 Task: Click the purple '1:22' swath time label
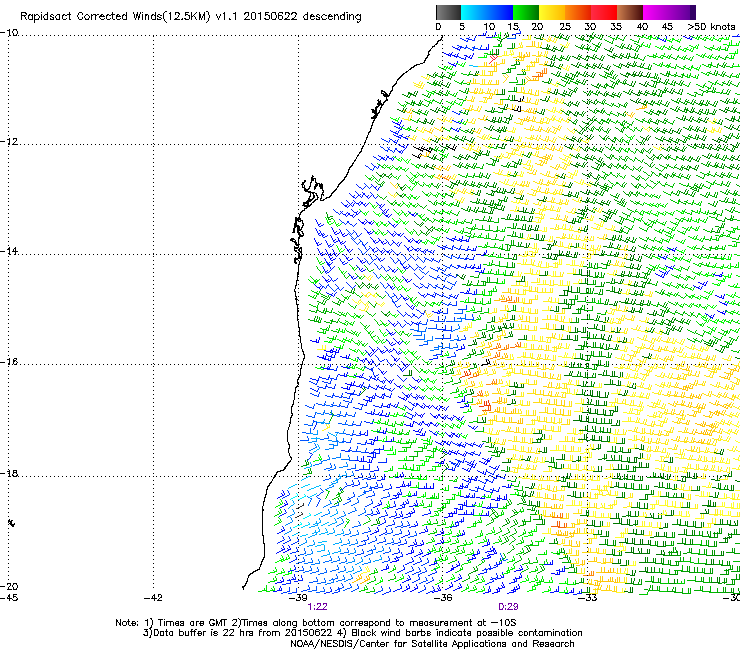pyautogui.click(x=317, y=607)
